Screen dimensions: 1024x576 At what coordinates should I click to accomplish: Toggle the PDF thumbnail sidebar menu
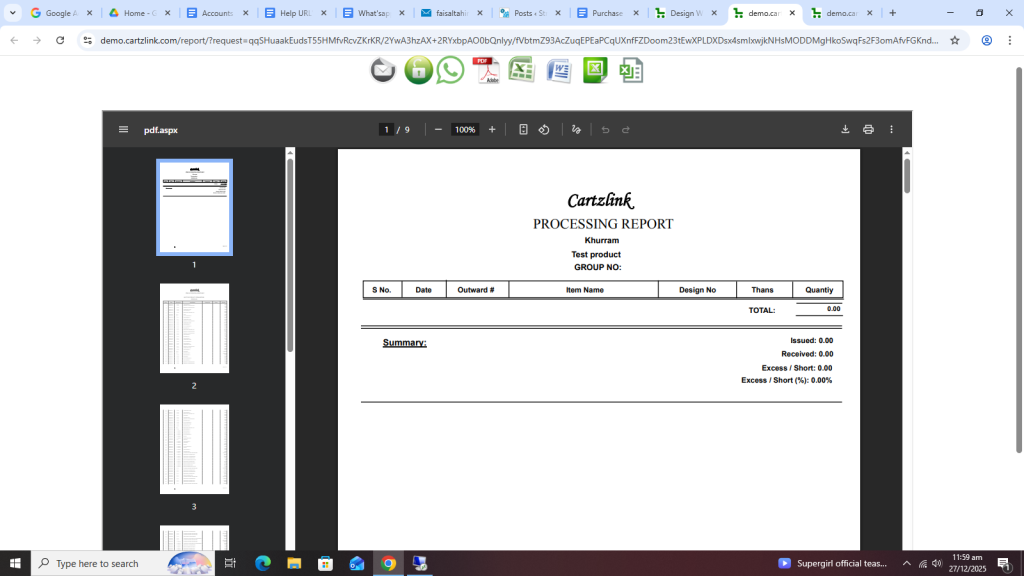tap(123, 130)
